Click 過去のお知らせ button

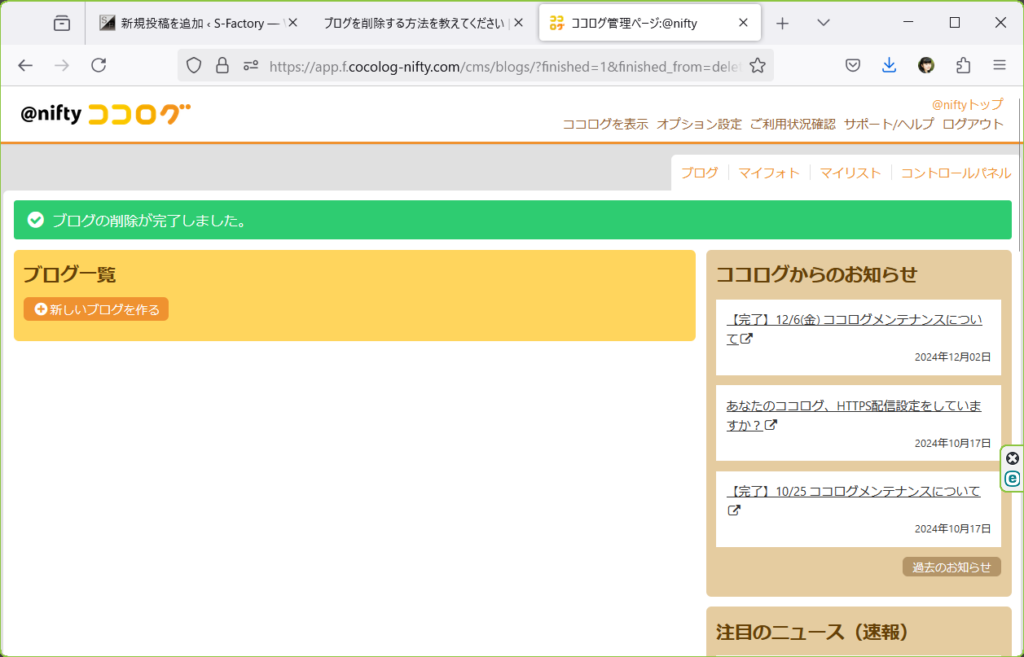pyautogui.click(x=952, y=567)
